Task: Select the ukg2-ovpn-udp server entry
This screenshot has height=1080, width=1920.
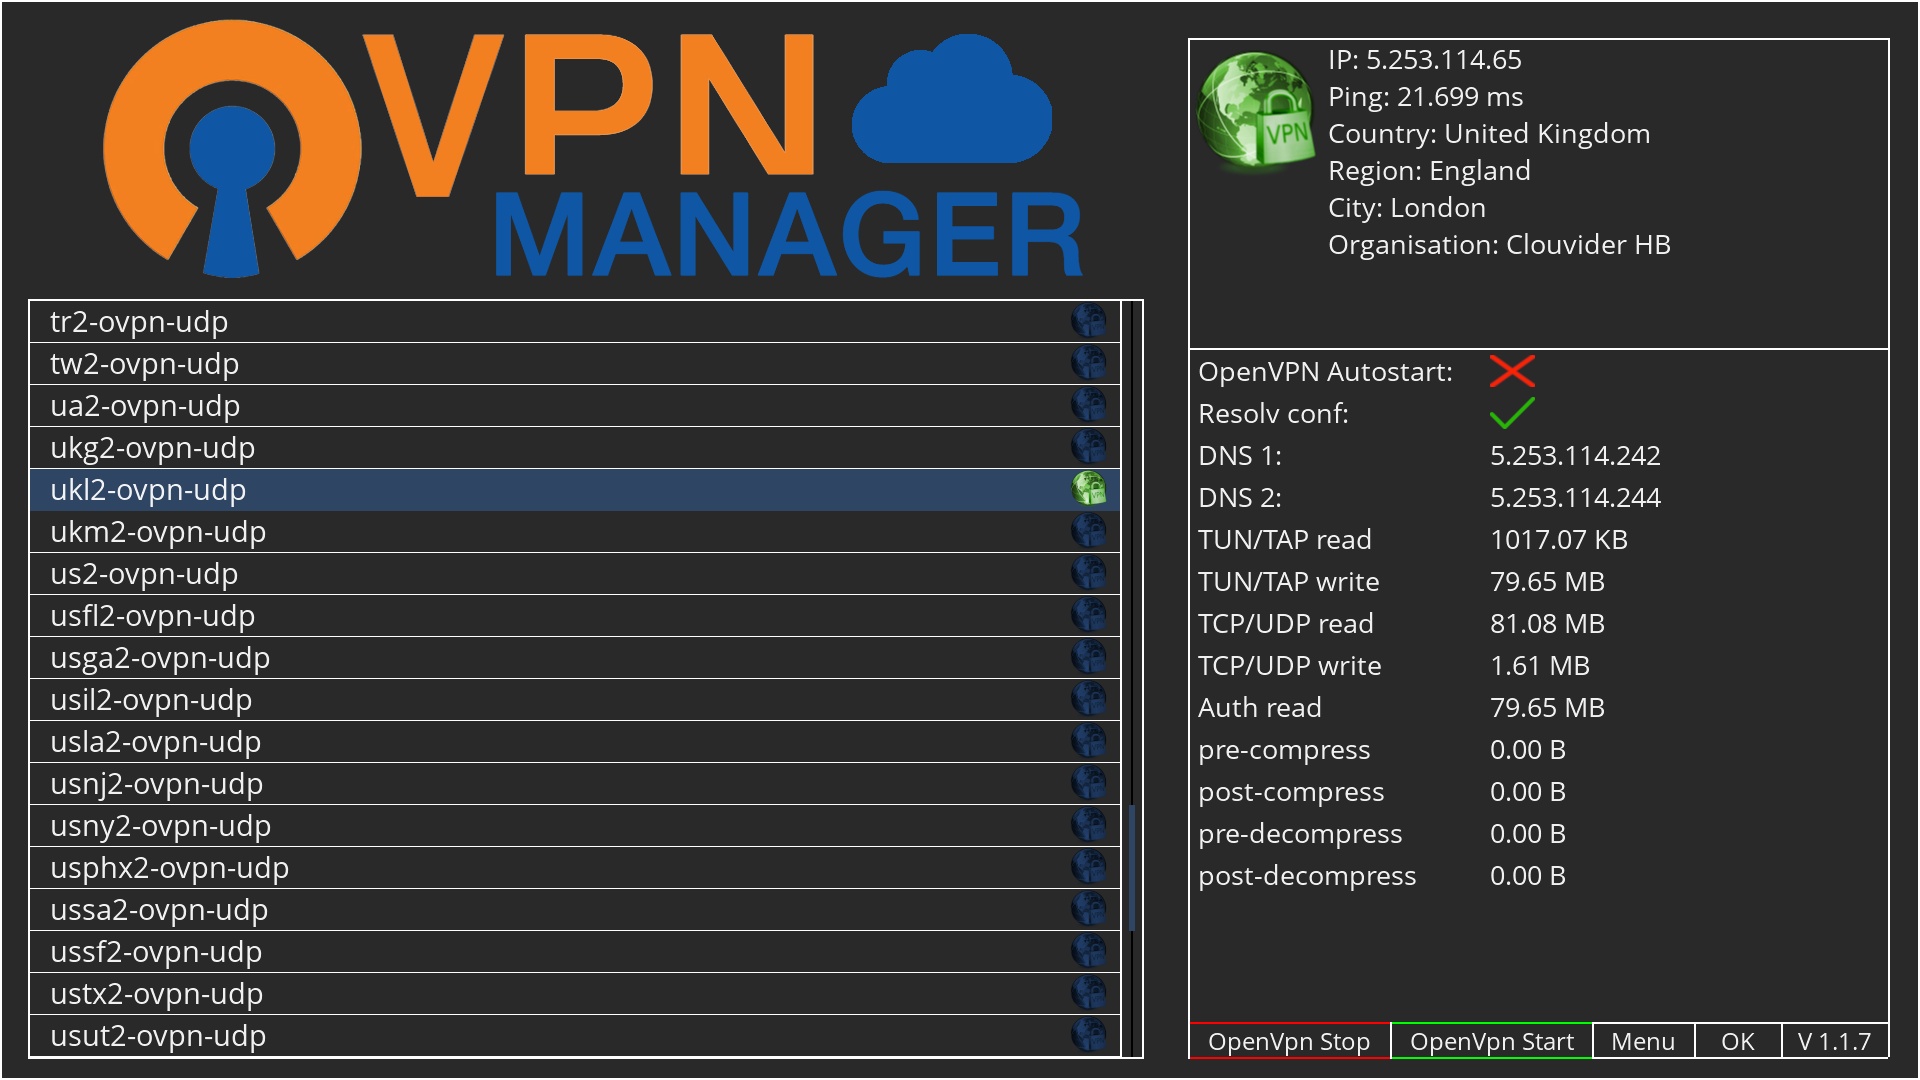Action: coord(575,448)
